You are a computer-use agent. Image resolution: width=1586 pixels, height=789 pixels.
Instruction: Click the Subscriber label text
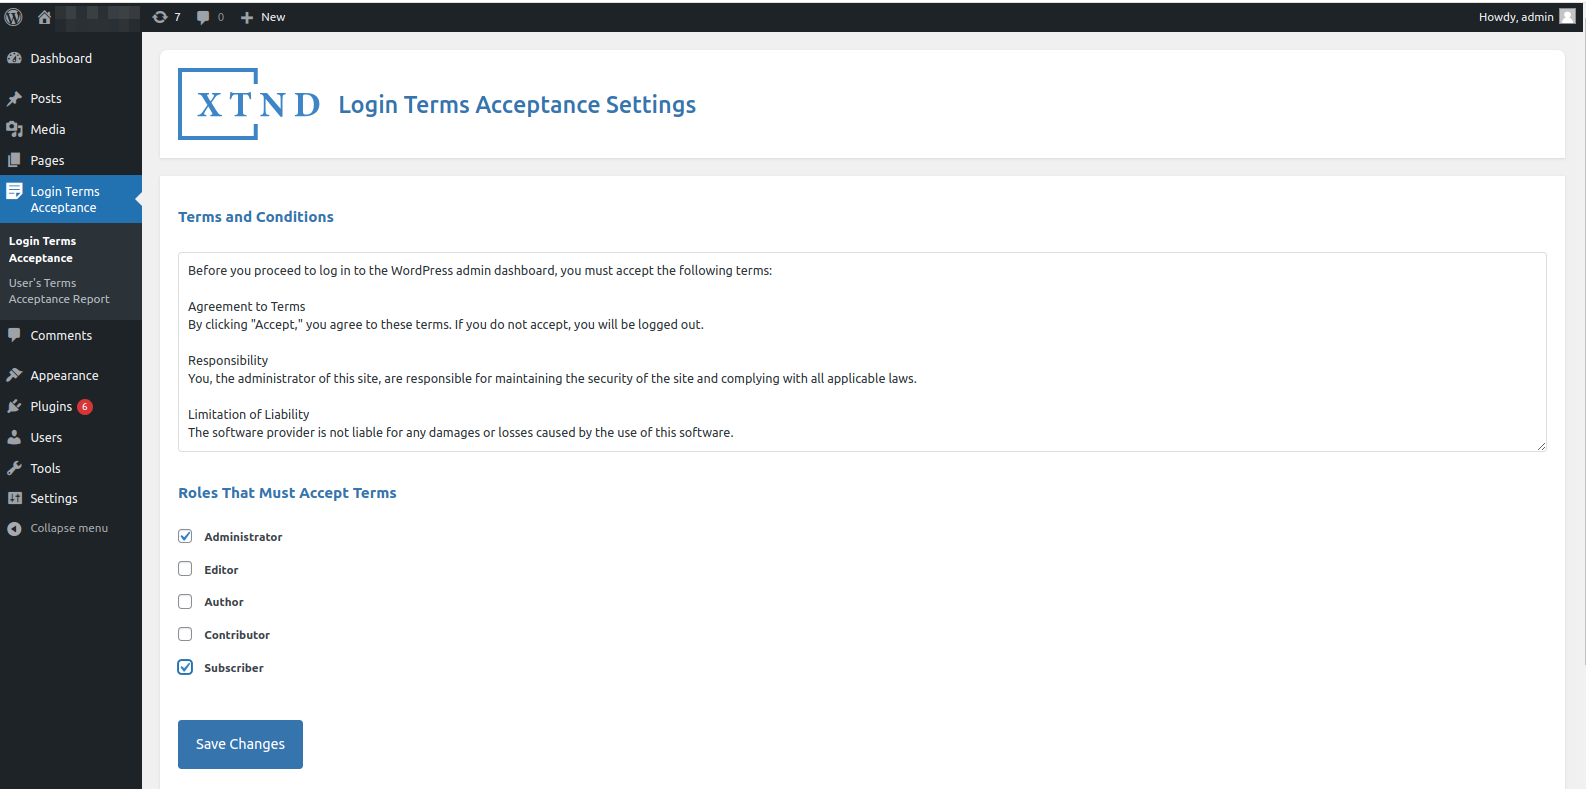[x=234, y=668]
